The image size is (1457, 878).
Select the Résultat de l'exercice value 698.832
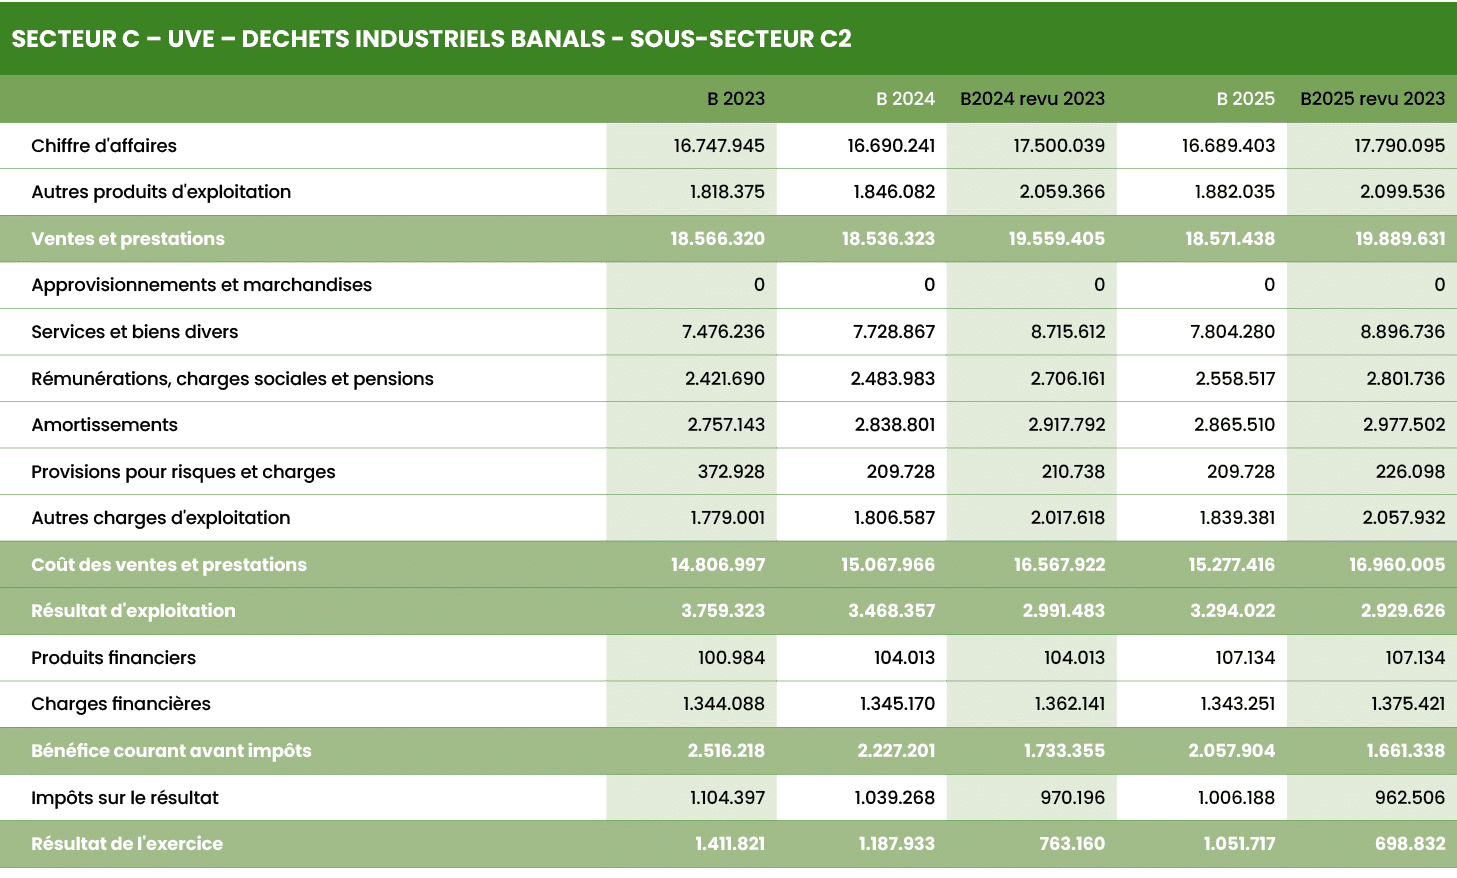pos(1411,843)
